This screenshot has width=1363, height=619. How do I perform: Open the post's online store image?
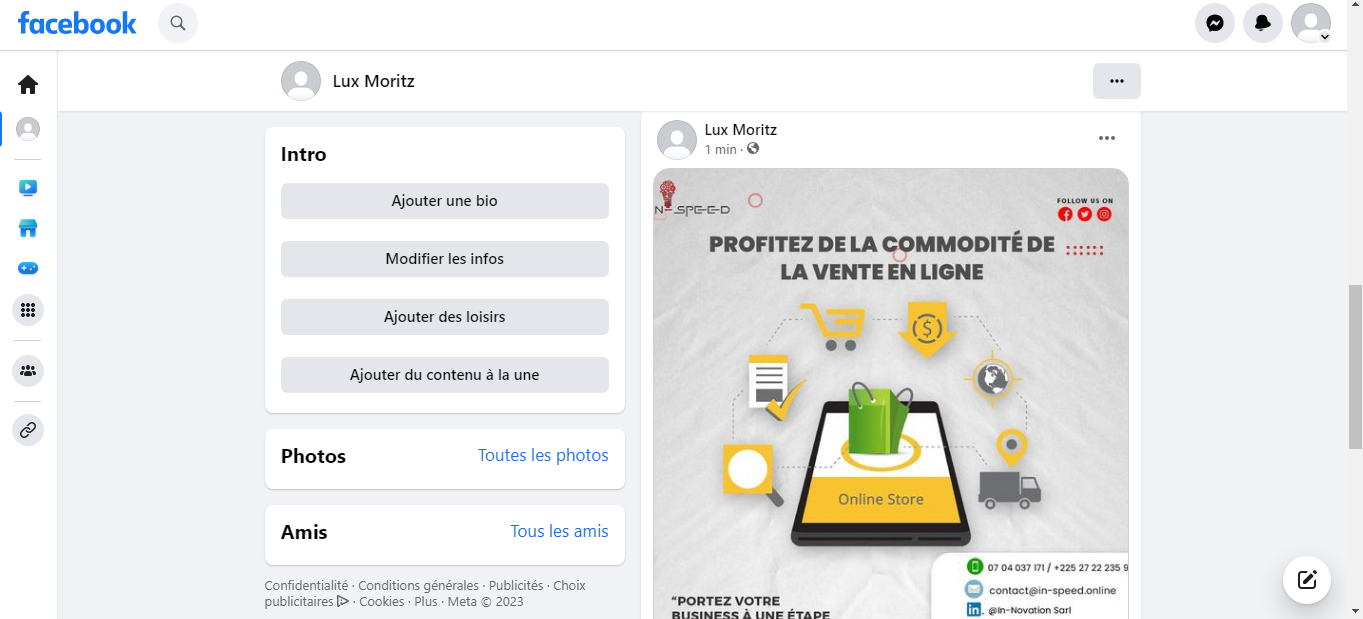(891, 393)
